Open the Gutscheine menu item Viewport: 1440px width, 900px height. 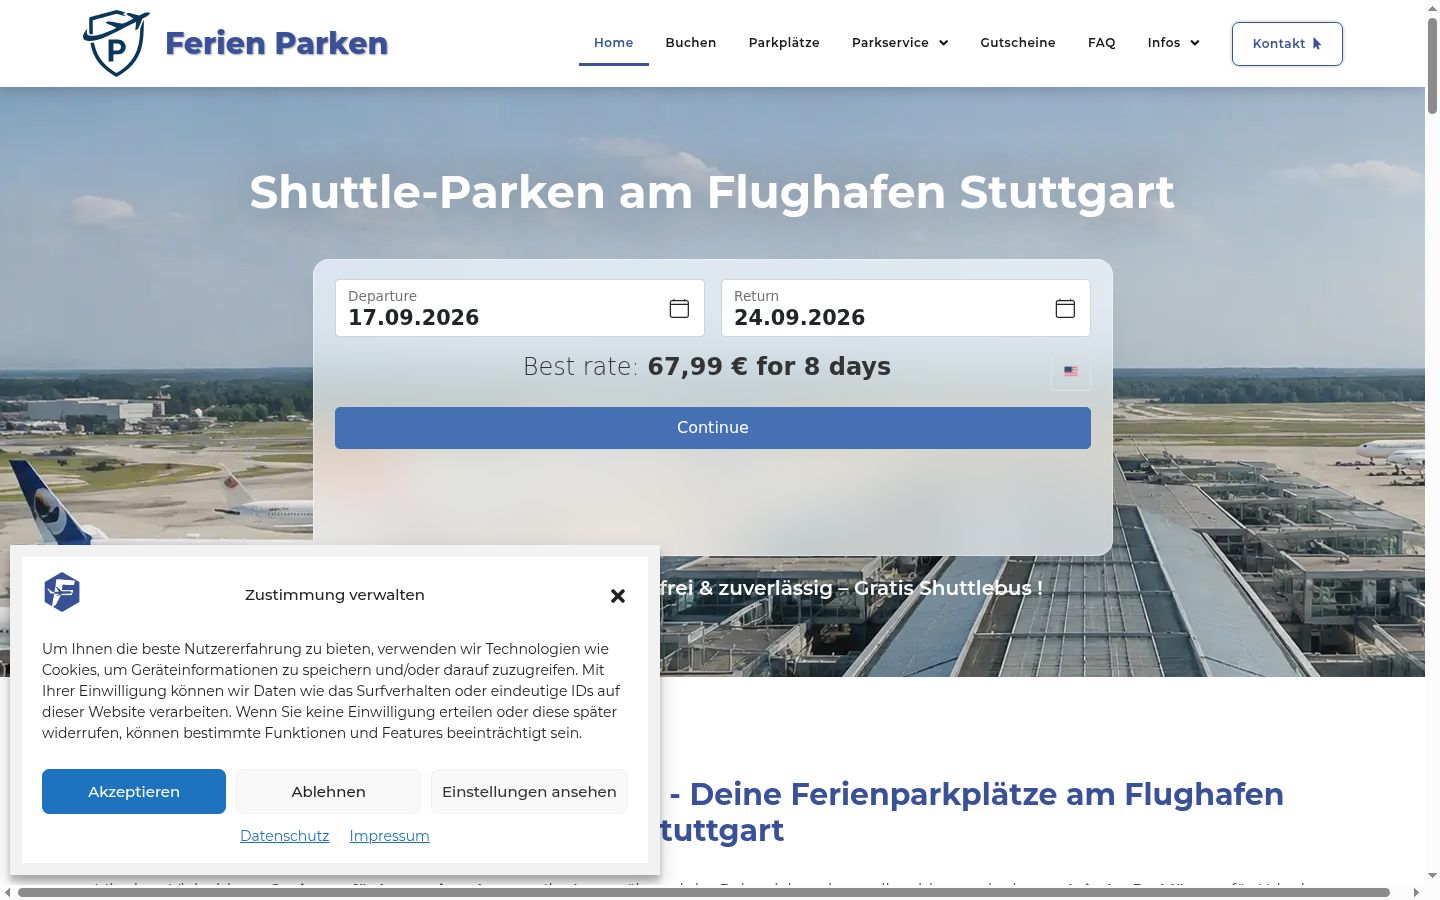pos(1018,43)
